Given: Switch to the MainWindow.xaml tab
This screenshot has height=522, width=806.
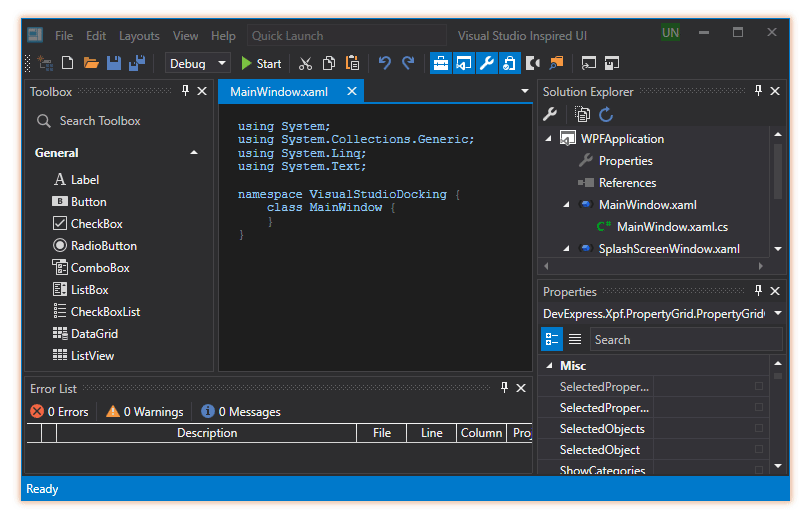Looking at the screenshot, I should (279, 92).
